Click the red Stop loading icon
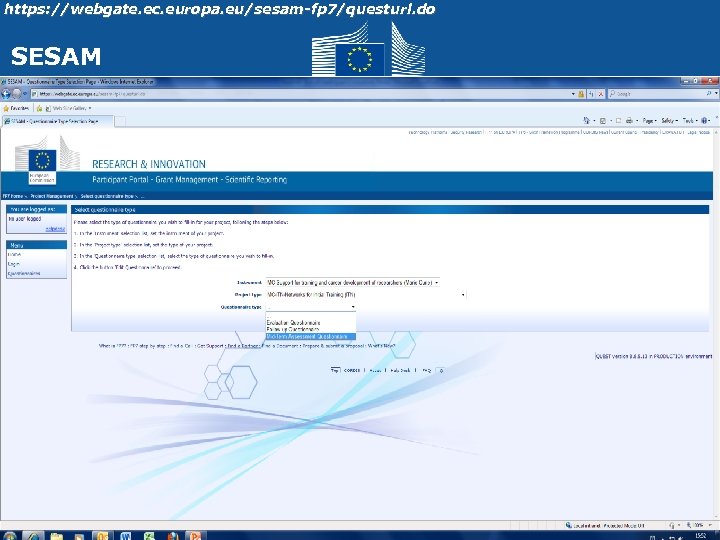 pos(601,94)
